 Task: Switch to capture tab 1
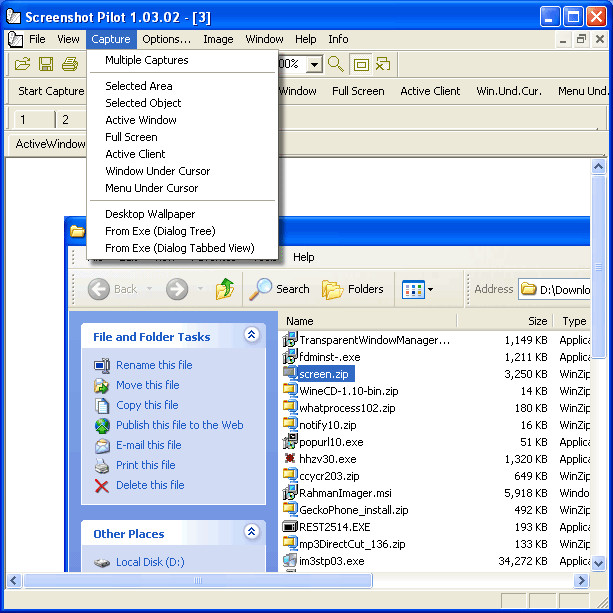(x=34, y=119)
